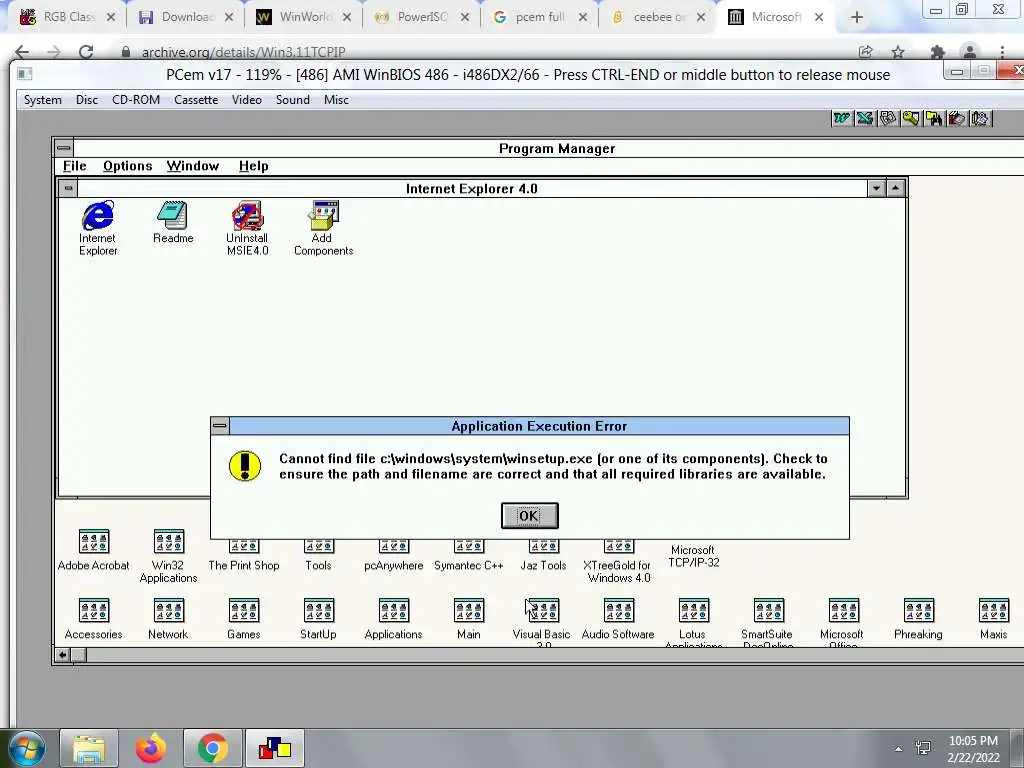Open the Internet Explorer program icon

[98, 228]
